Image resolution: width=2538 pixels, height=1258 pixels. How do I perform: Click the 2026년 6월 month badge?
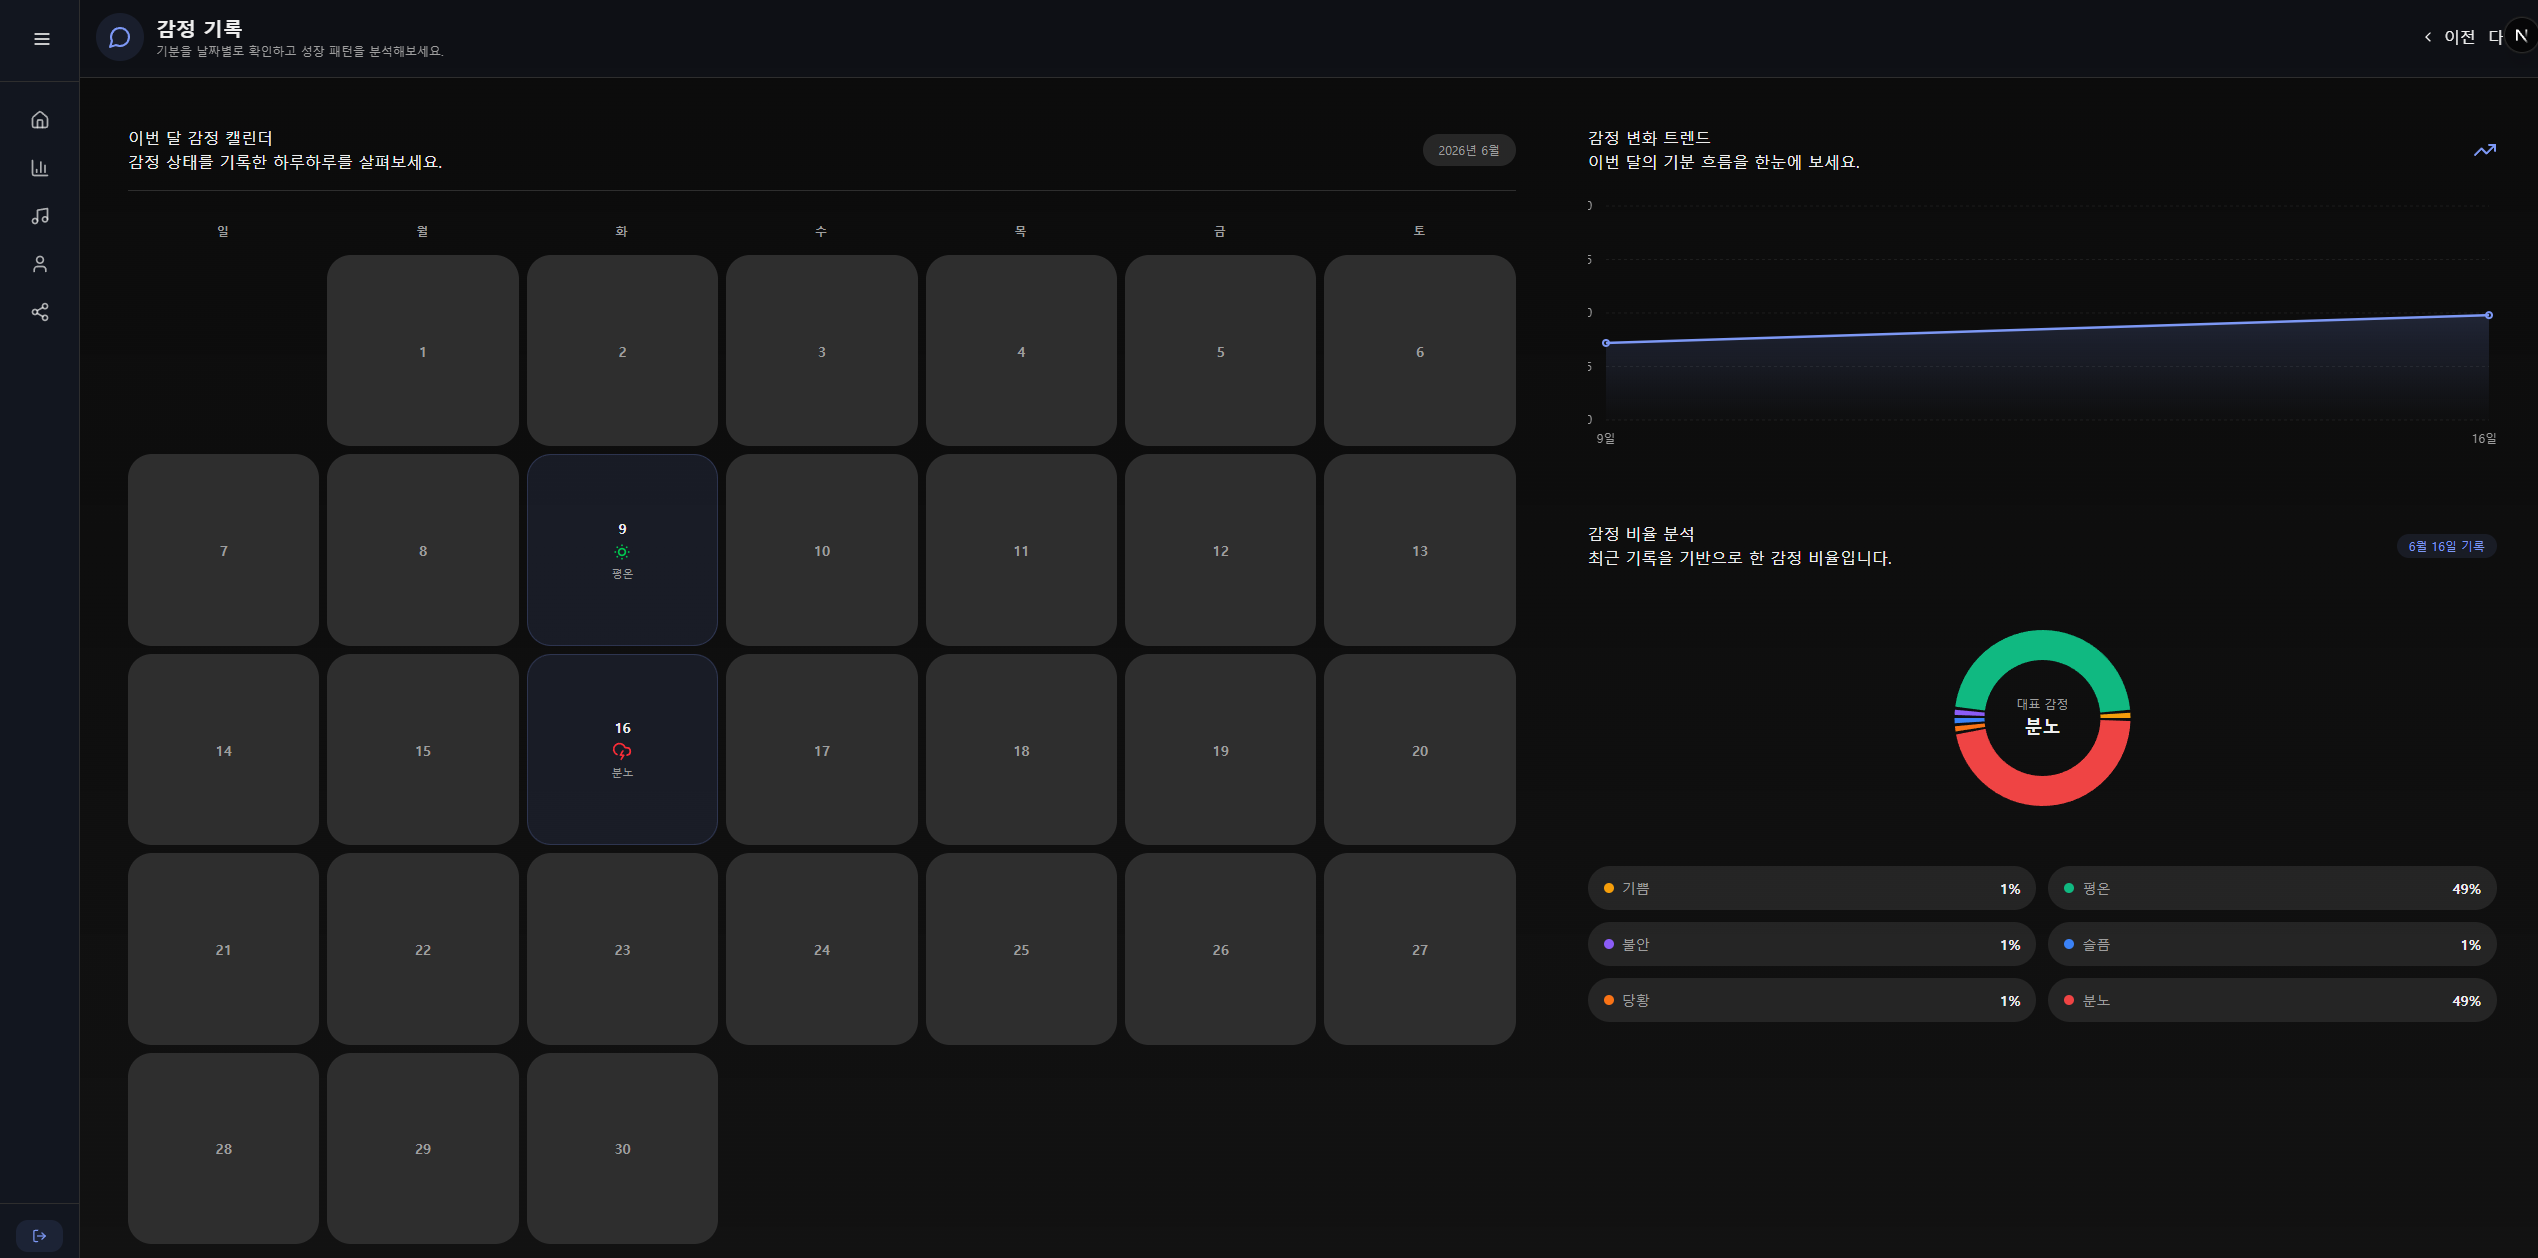coord(1469,150)
